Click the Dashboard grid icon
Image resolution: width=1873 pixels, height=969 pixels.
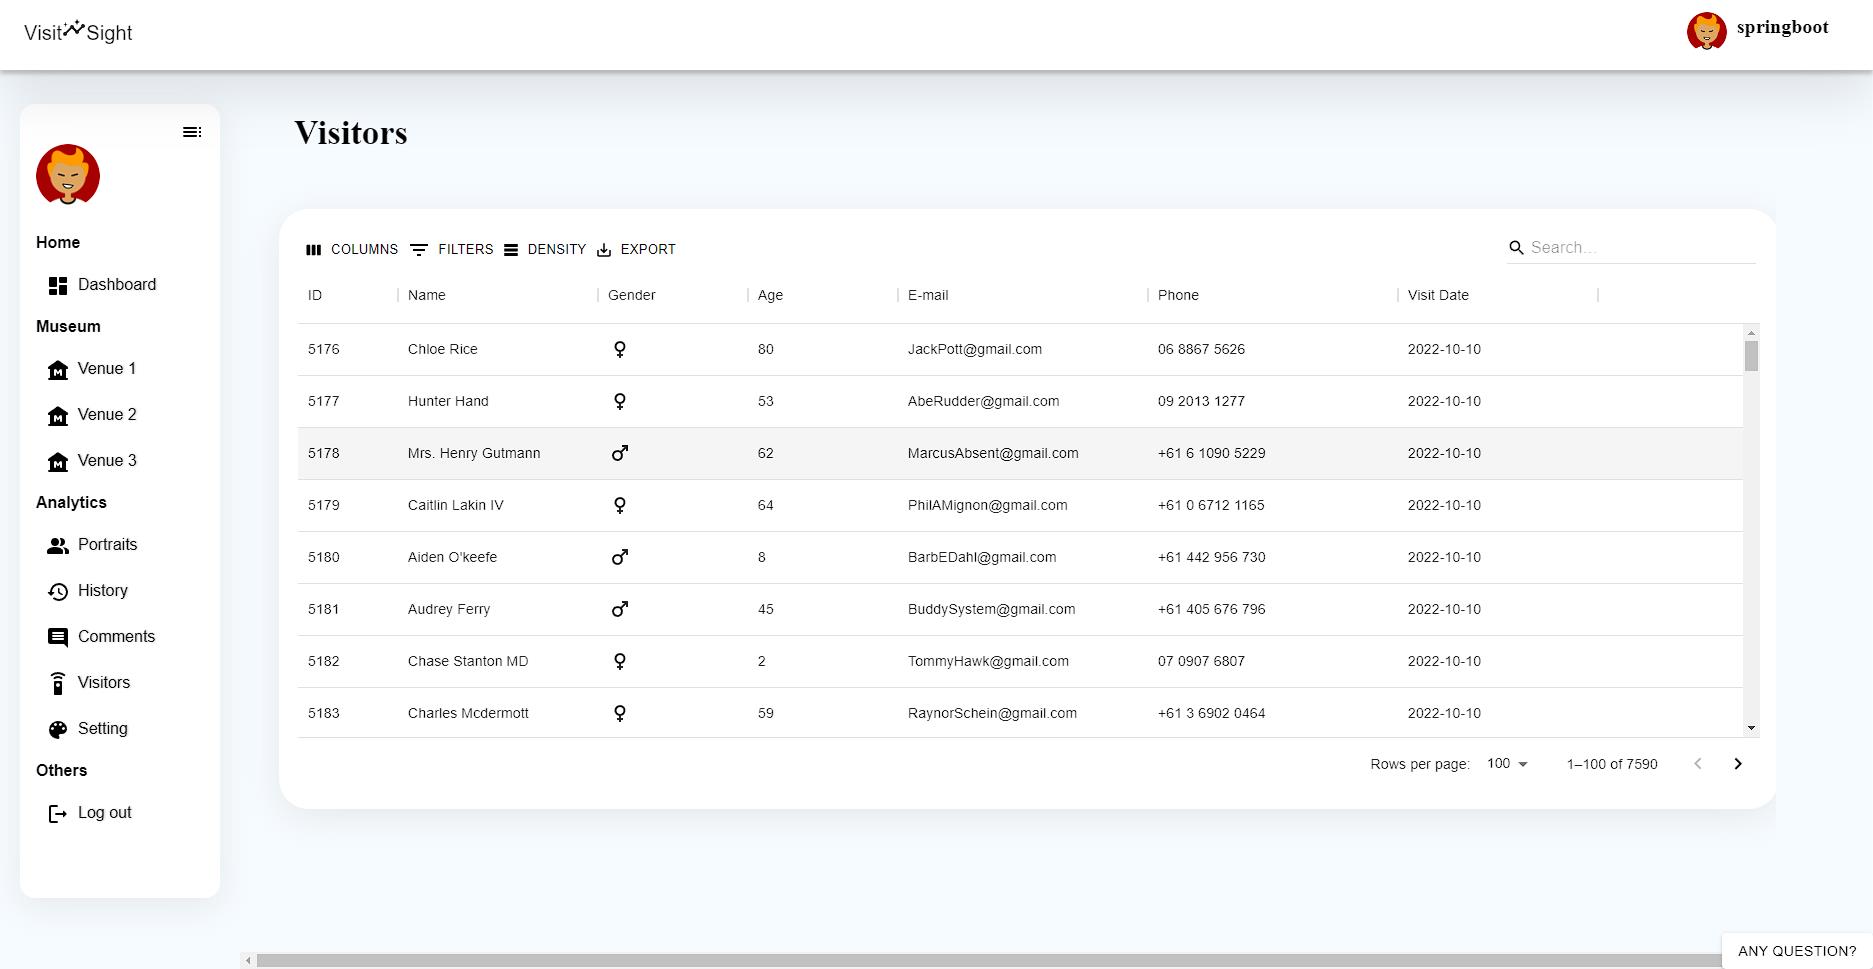pyautogui.click(x=58, y=284)
